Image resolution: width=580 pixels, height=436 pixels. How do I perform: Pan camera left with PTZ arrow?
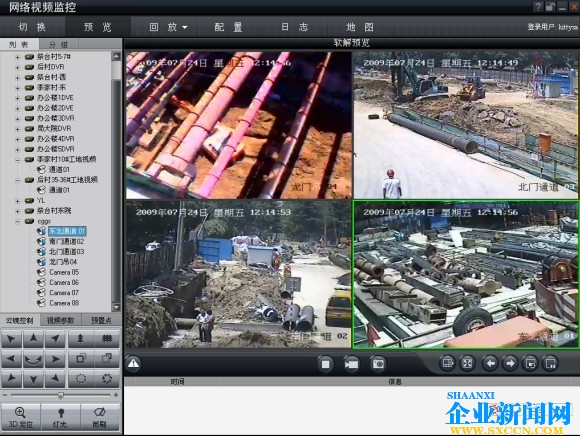11,359
